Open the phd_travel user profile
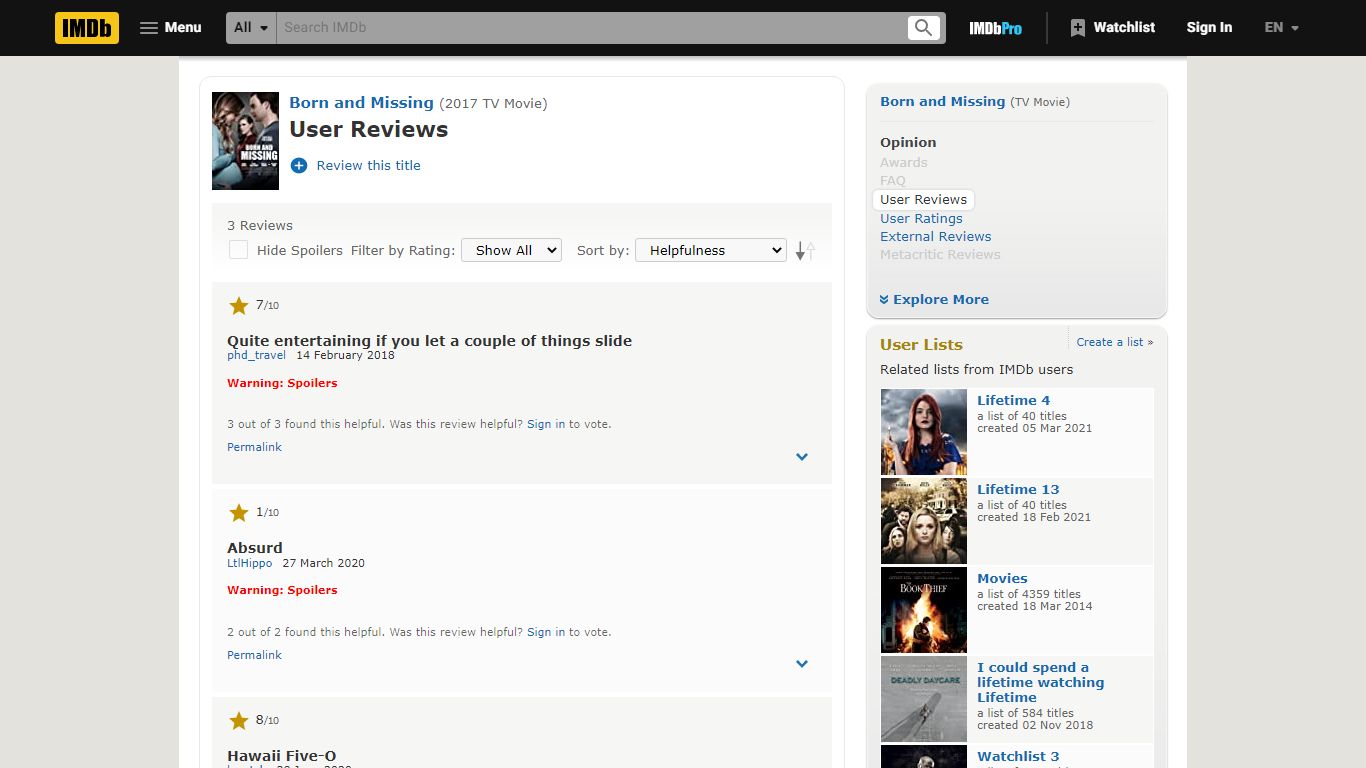The image size is (1366, 768). (x=256, y=355)
